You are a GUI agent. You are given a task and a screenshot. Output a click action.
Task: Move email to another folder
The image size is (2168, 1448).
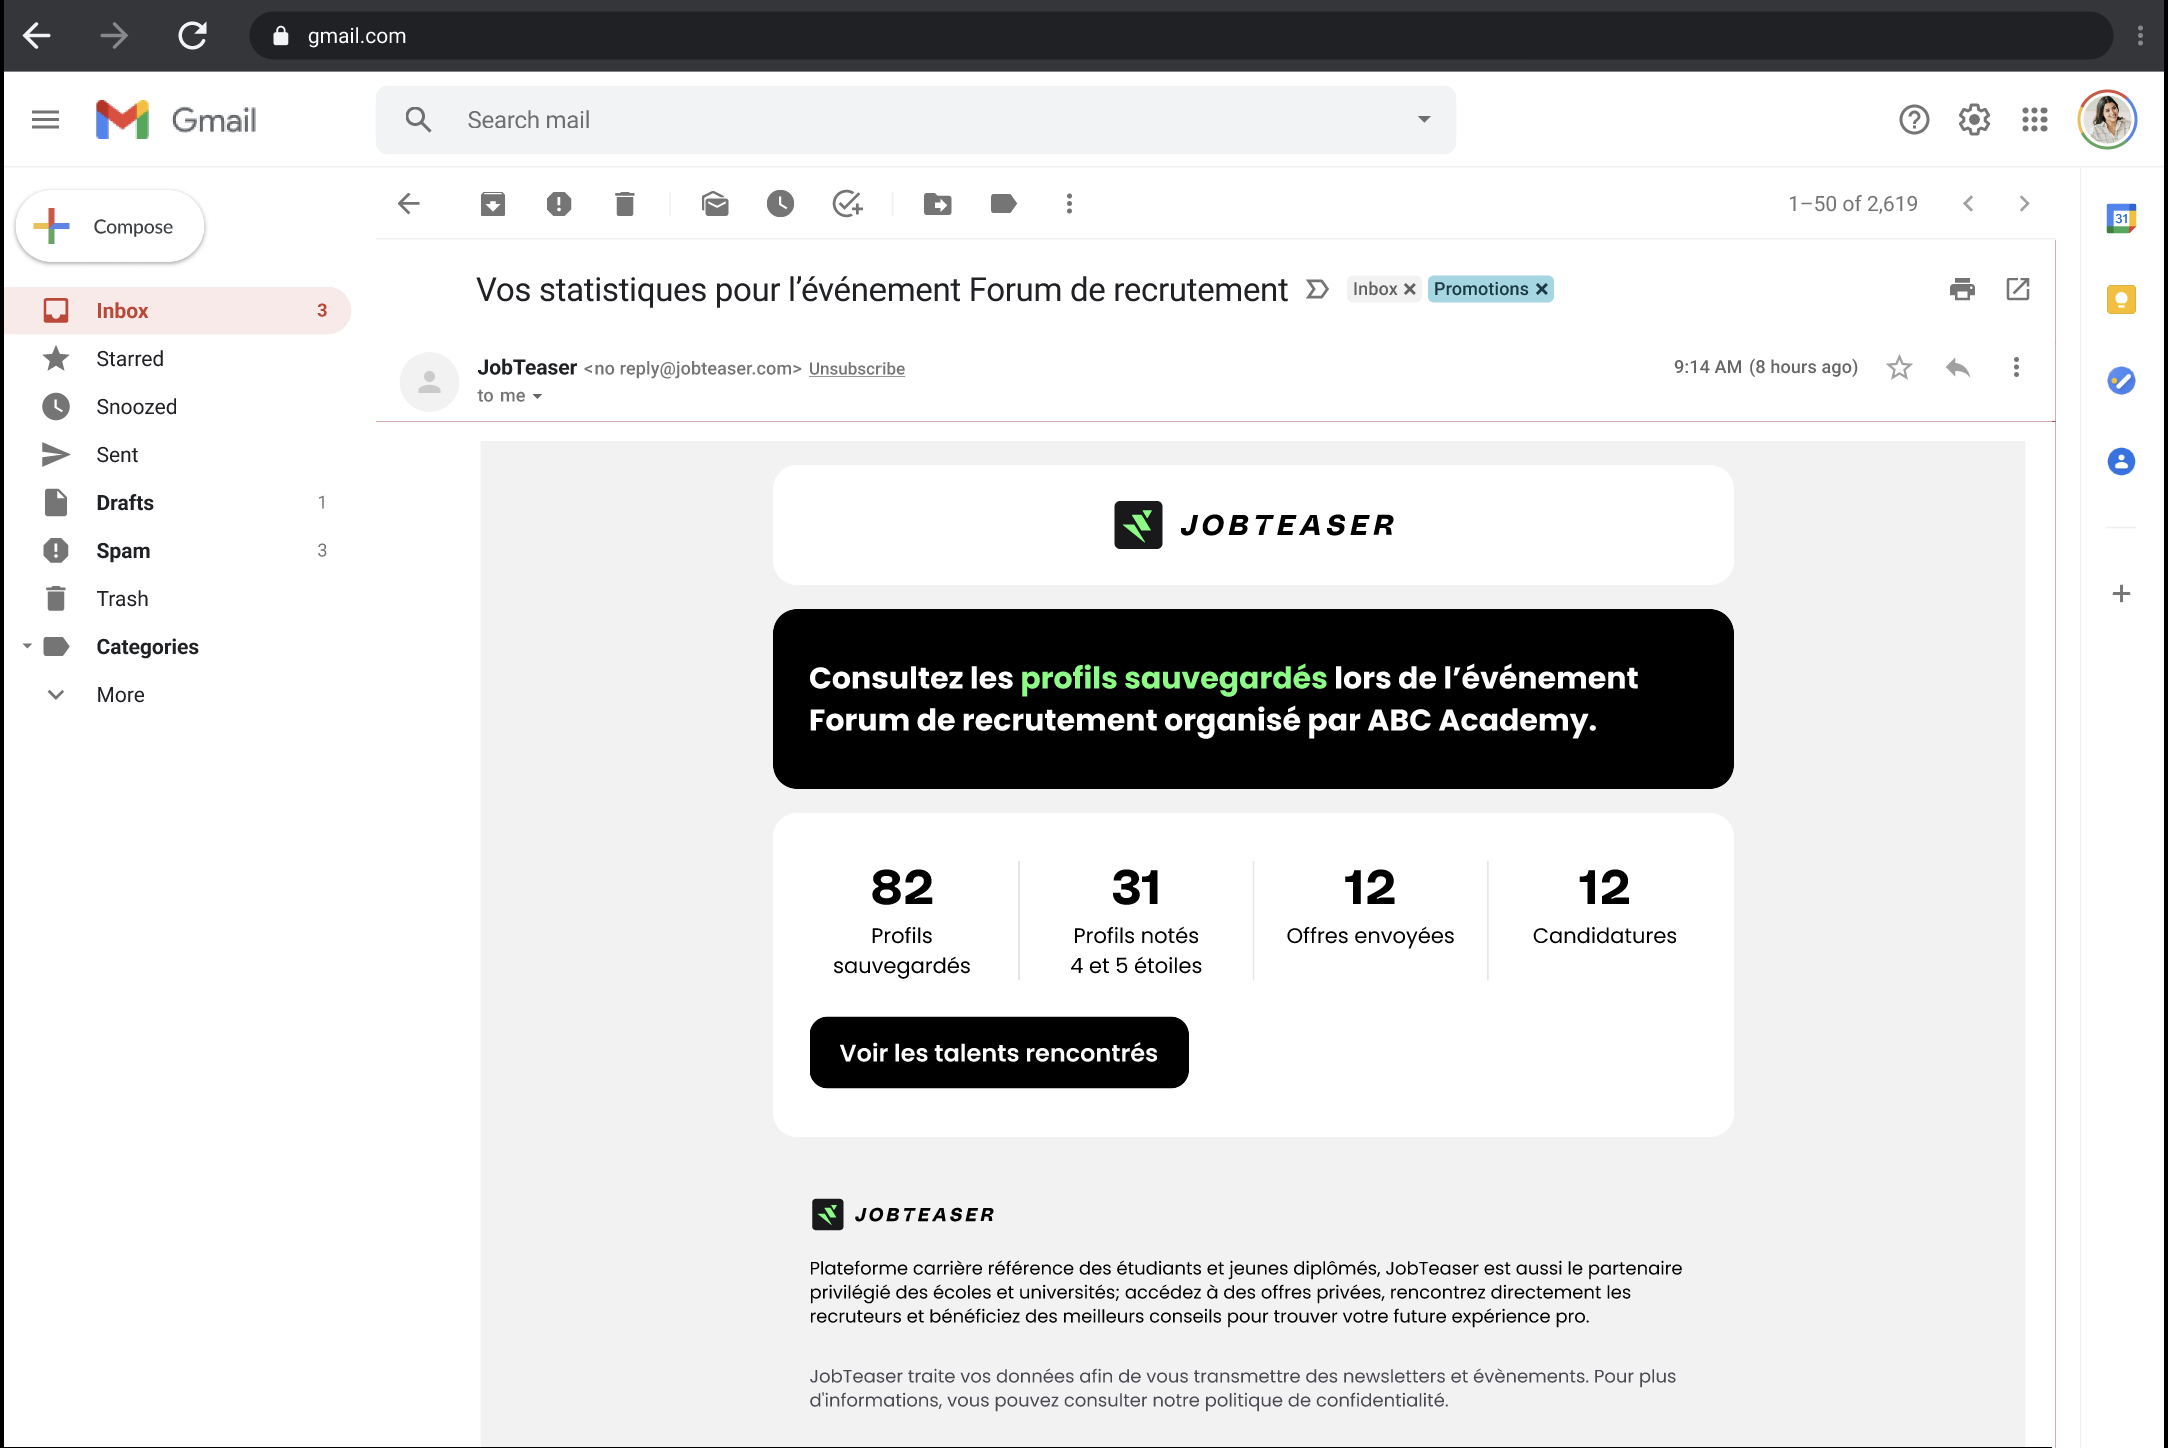937,204
